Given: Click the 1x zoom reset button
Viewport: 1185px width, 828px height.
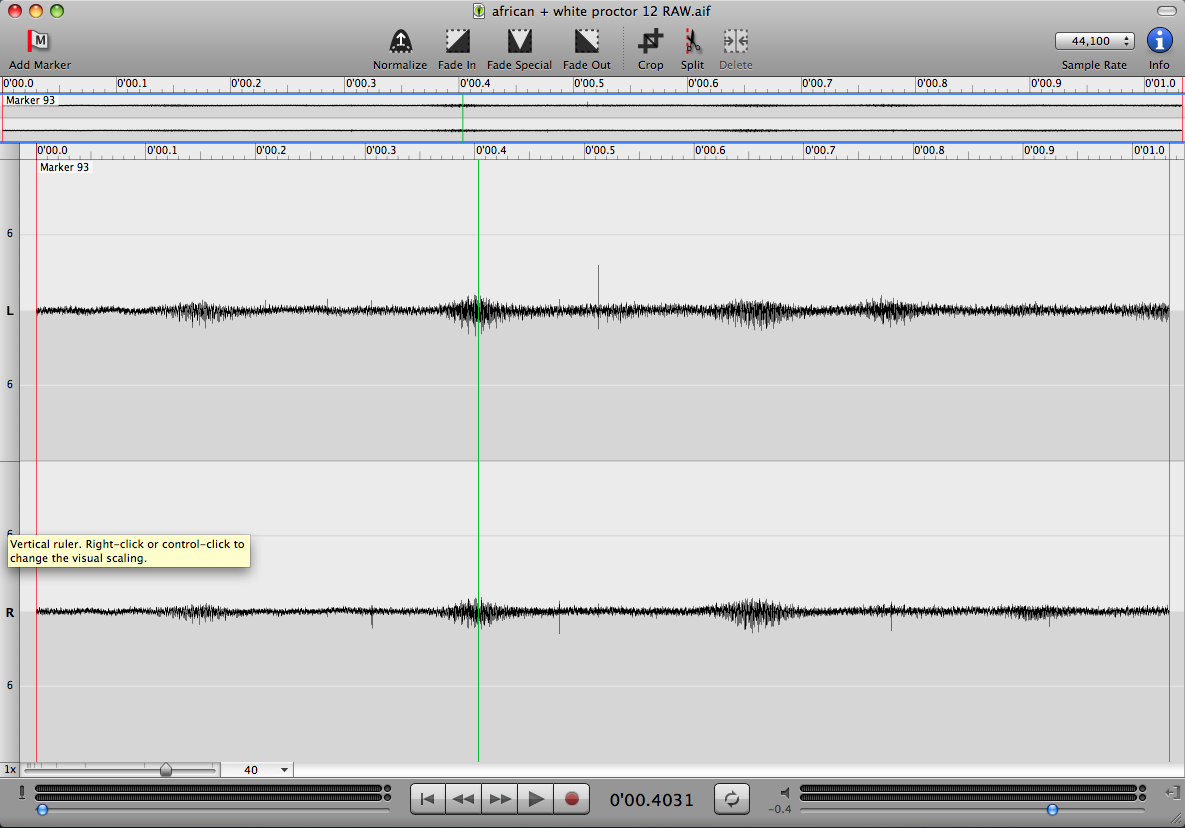Looking at the screenshot, I should click(10, 770).
